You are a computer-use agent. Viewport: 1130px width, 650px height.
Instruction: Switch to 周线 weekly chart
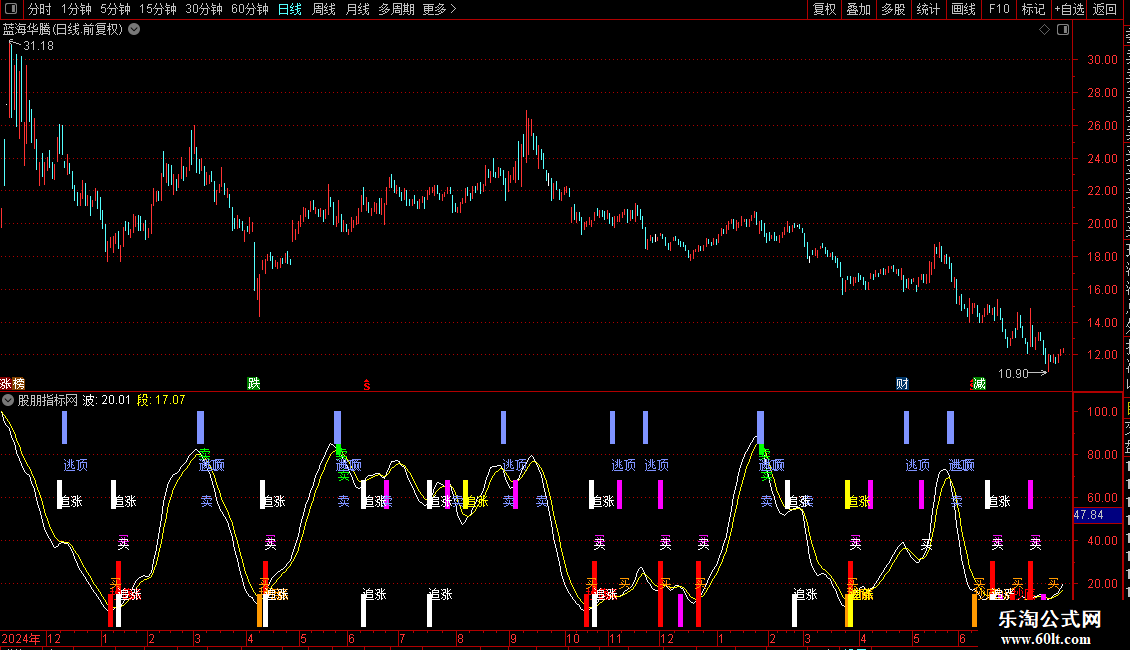(324, 9)
